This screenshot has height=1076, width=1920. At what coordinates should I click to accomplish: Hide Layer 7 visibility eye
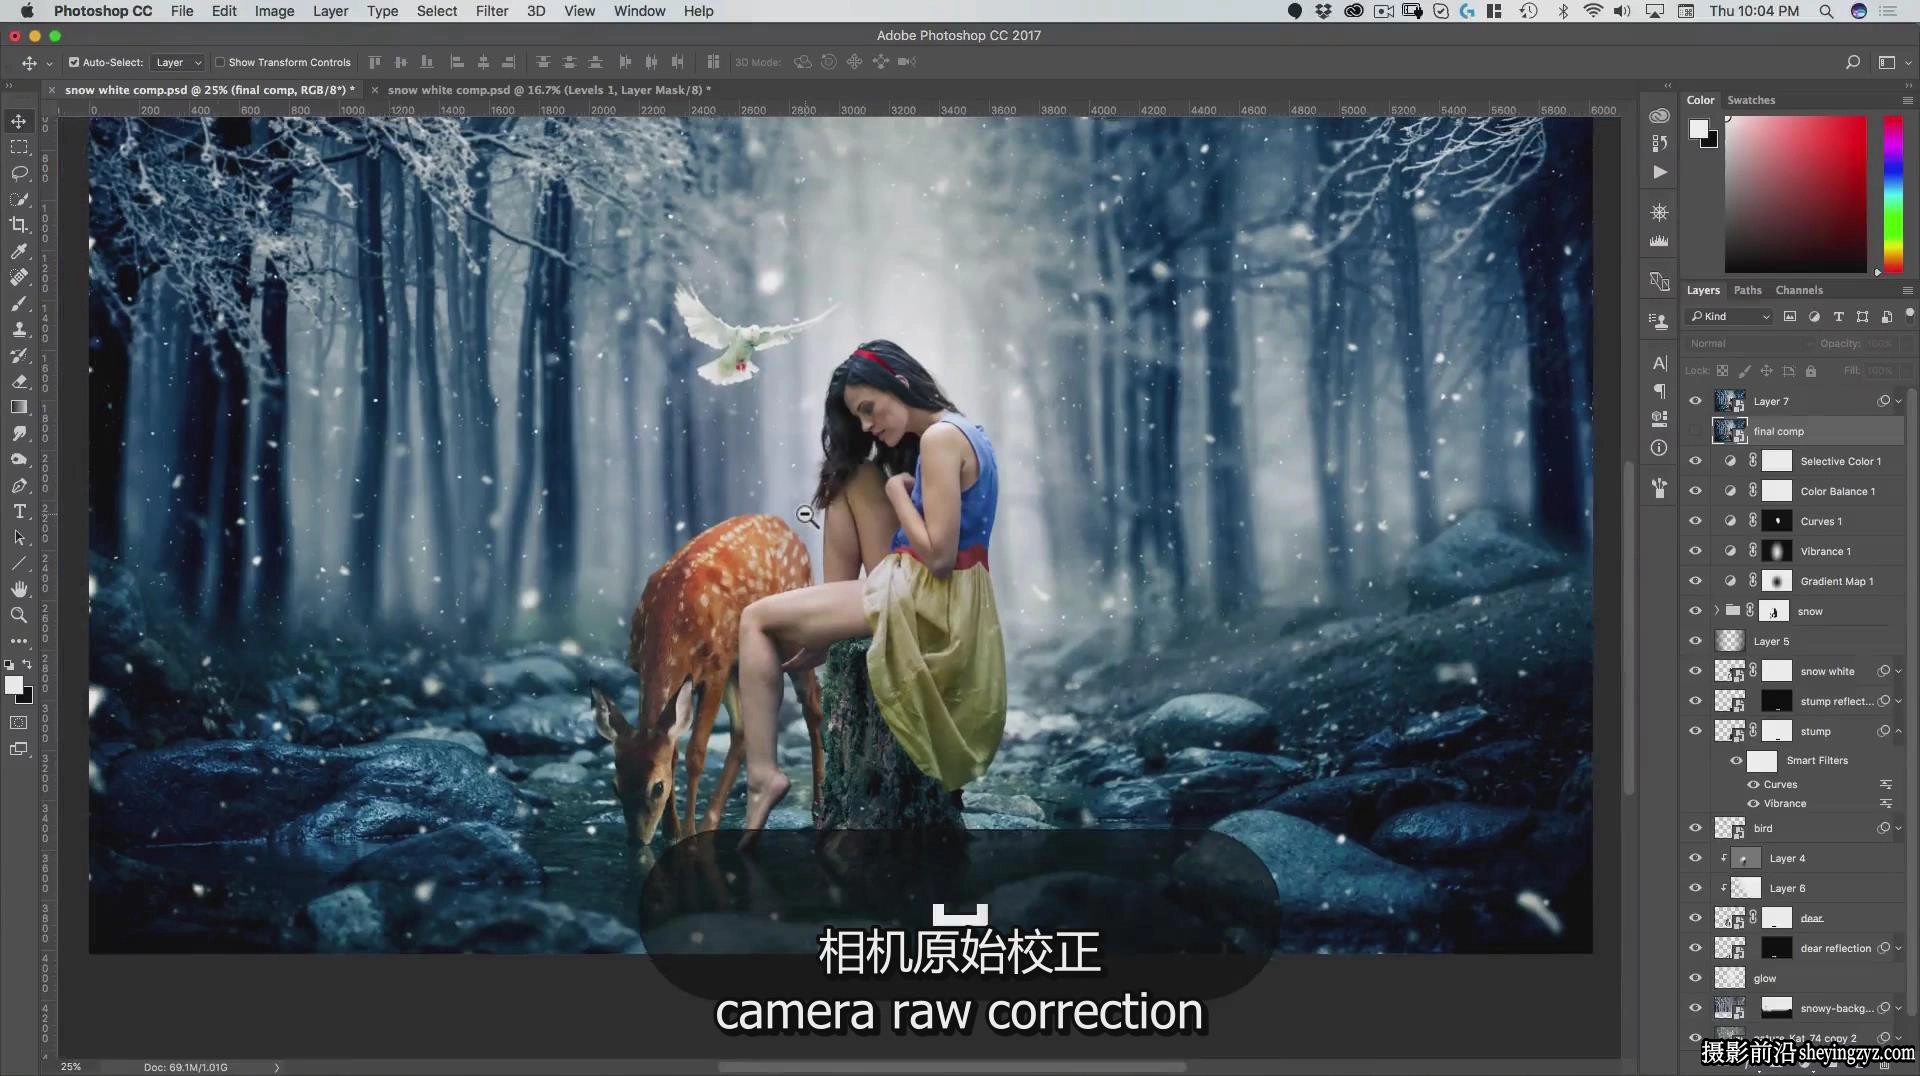point(1695,401)
